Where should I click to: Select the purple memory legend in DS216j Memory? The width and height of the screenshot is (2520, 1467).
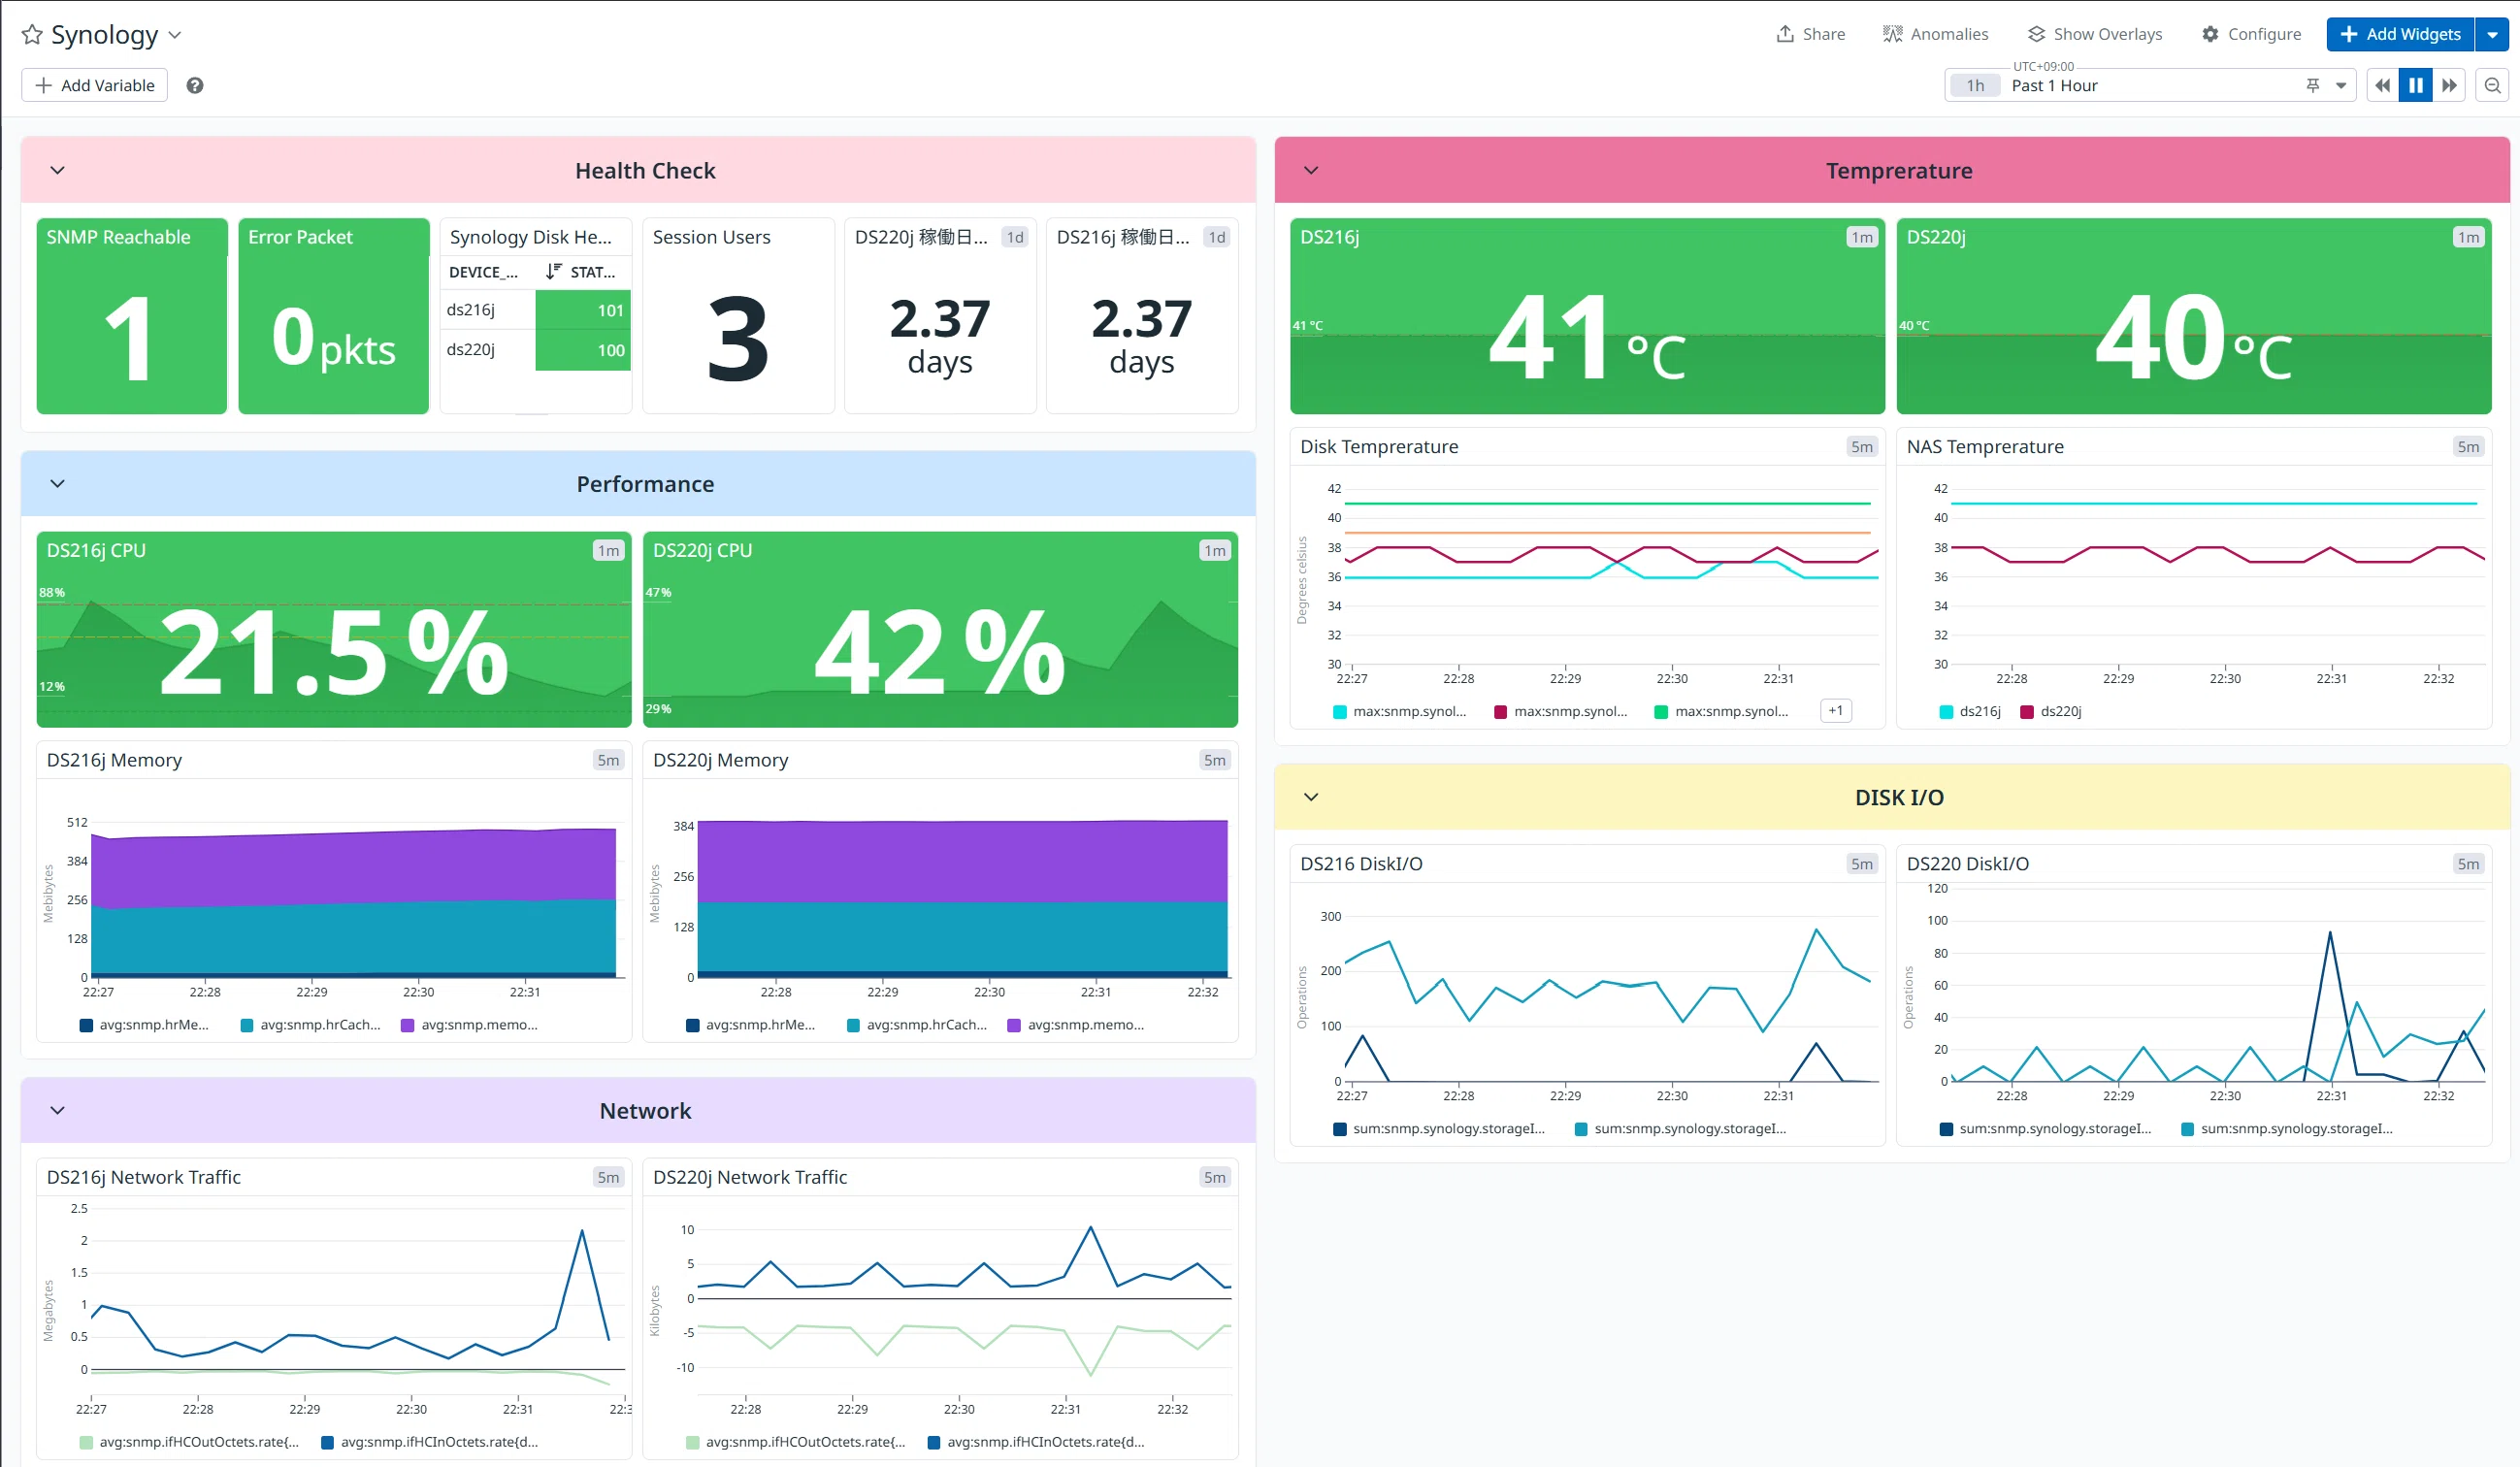469,1025
